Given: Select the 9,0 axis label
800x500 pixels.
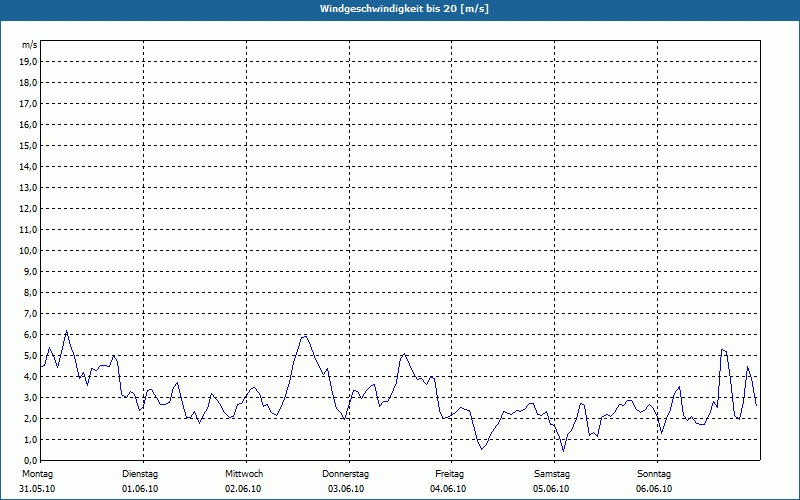Looking at the screenshot, I should 31,271.
